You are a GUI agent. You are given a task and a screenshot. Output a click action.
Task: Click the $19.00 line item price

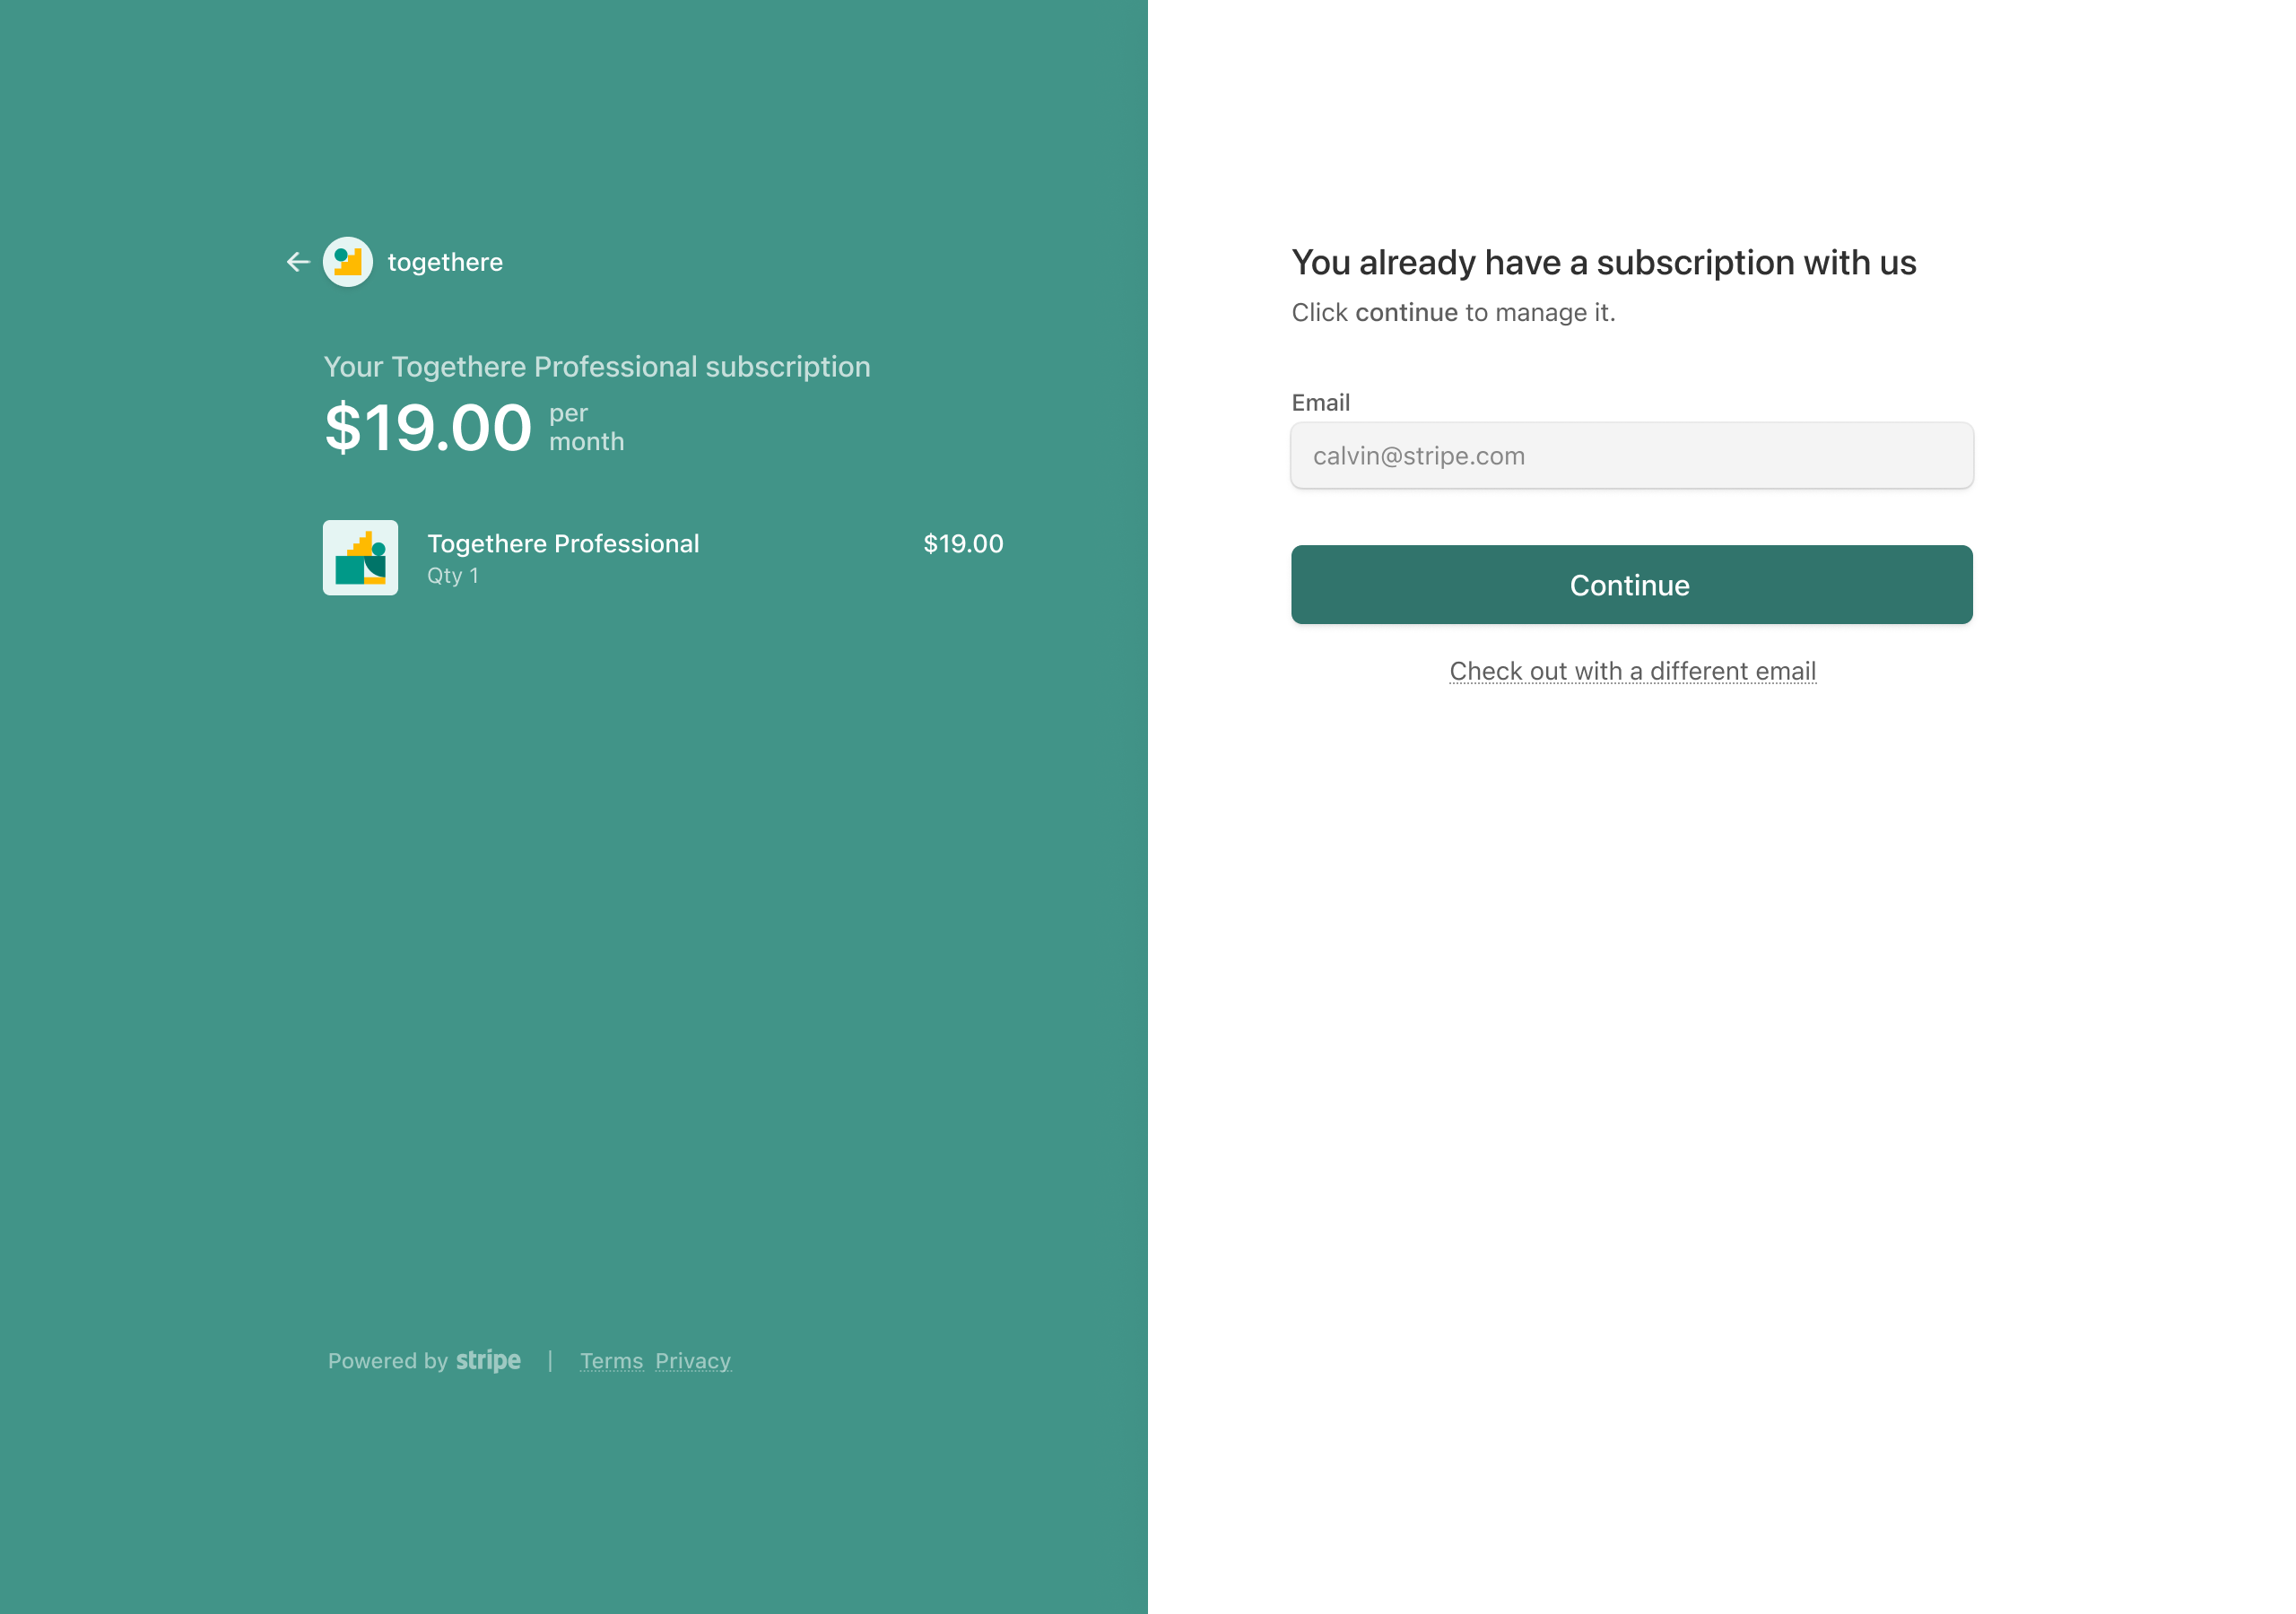pos(963,544)
